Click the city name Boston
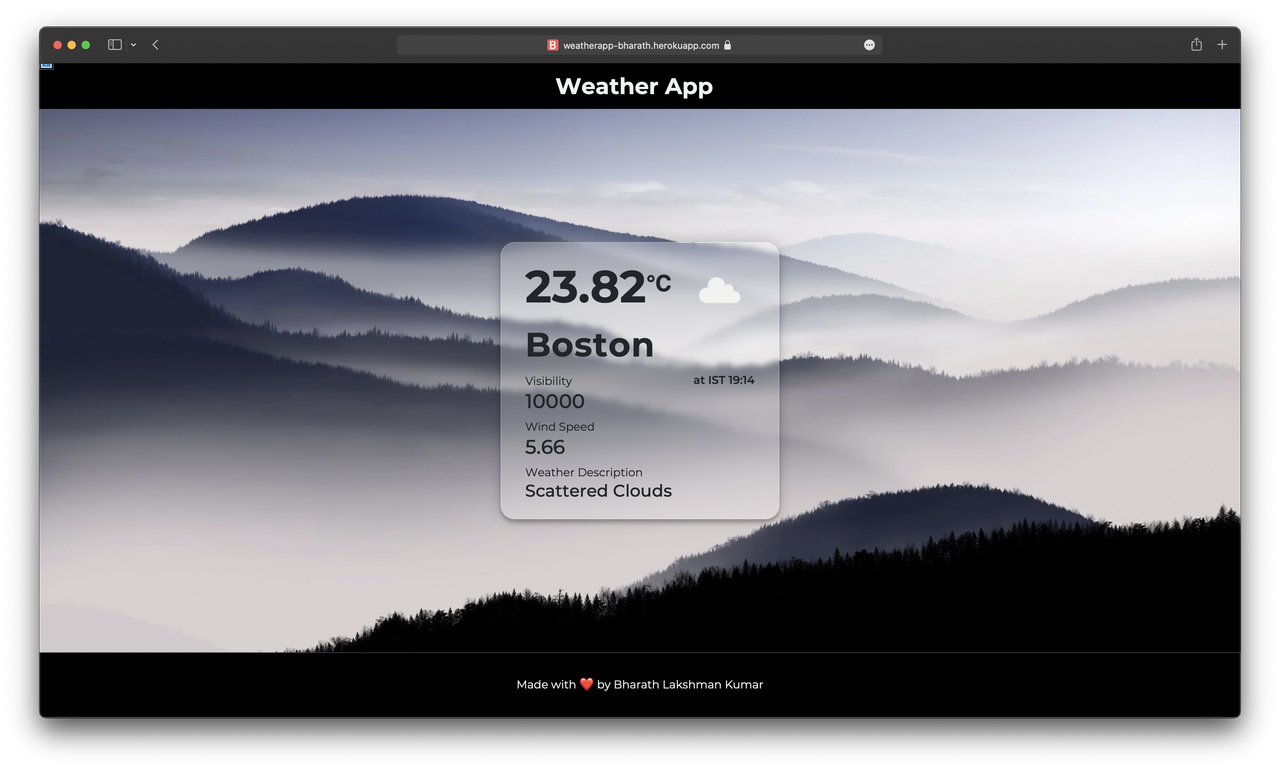This screenshot has height=770, width=1280. (x=590, y=344)
